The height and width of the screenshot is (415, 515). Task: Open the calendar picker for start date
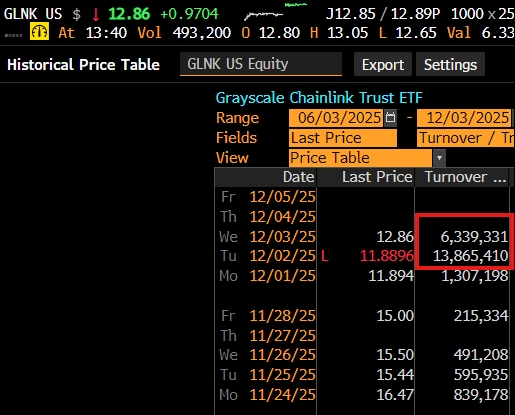390,118
